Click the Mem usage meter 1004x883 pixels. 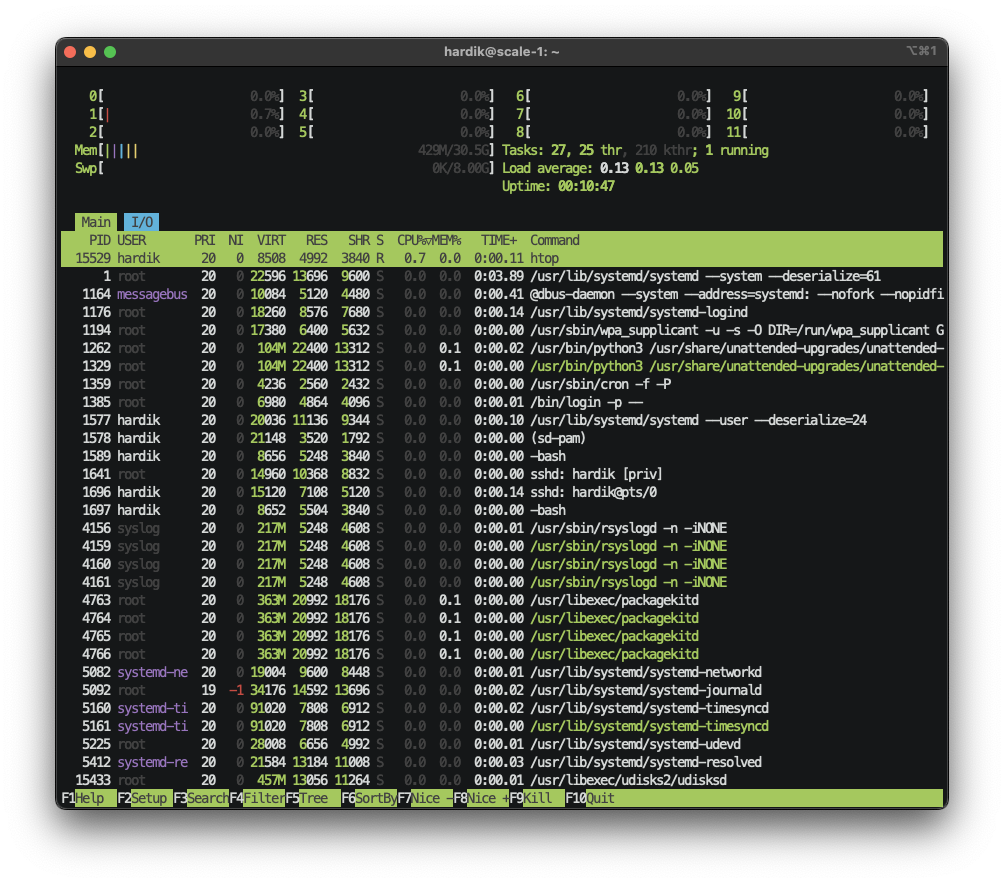click(284, 150)
